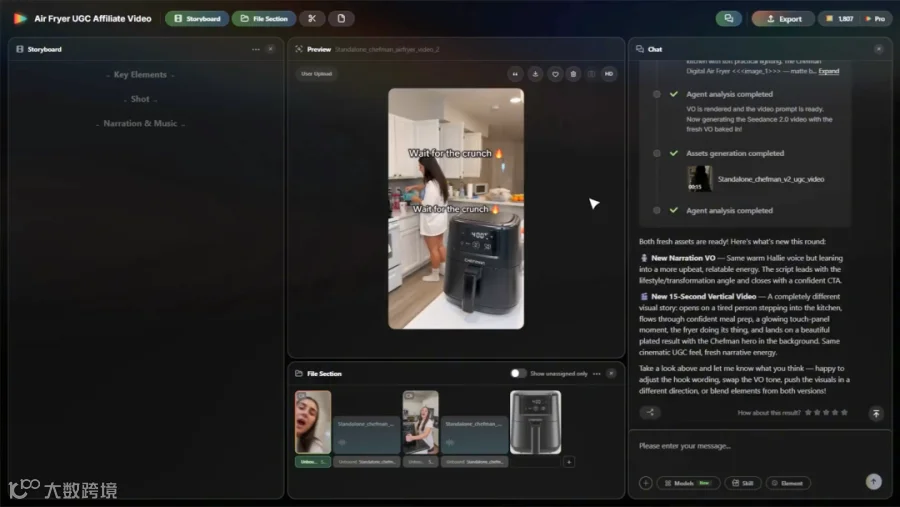Click Standalone_chefman_v2_ugc_video file name
Screen dimensions: 900x507
(770, 179)
